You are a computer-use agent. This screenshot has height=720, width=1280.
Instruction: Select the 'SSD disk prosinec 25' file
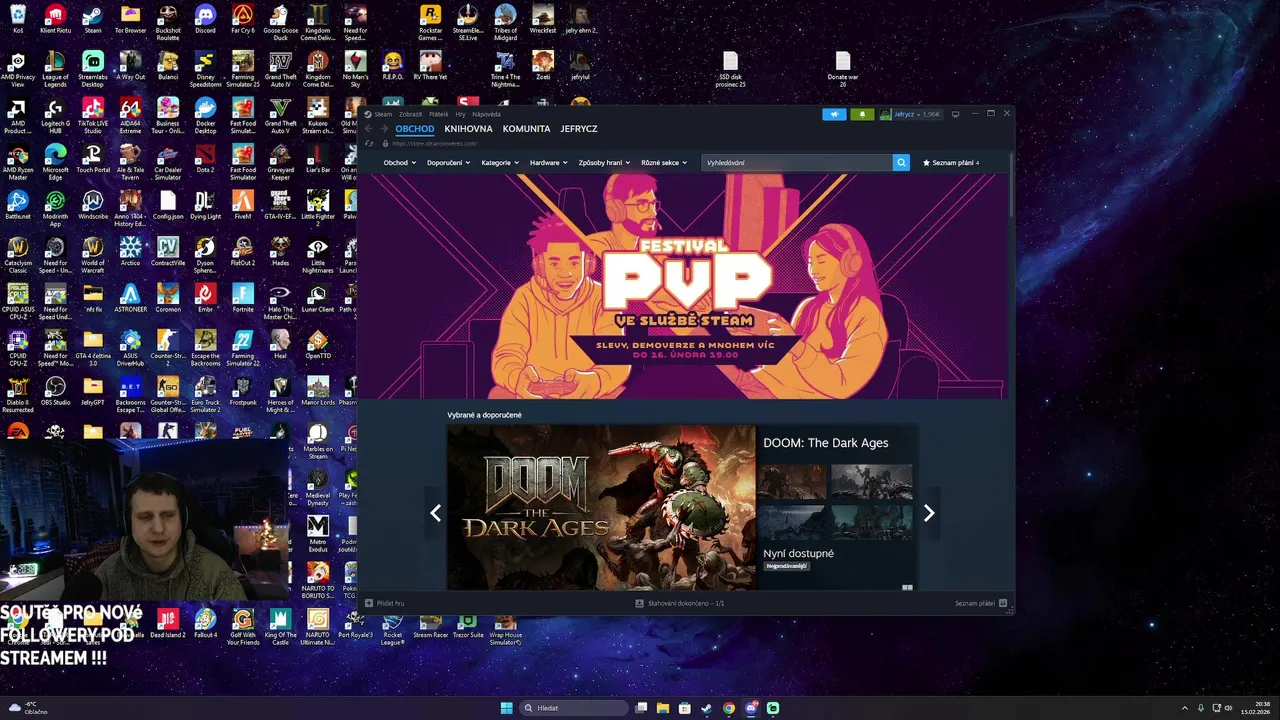(x=730, y=69)
